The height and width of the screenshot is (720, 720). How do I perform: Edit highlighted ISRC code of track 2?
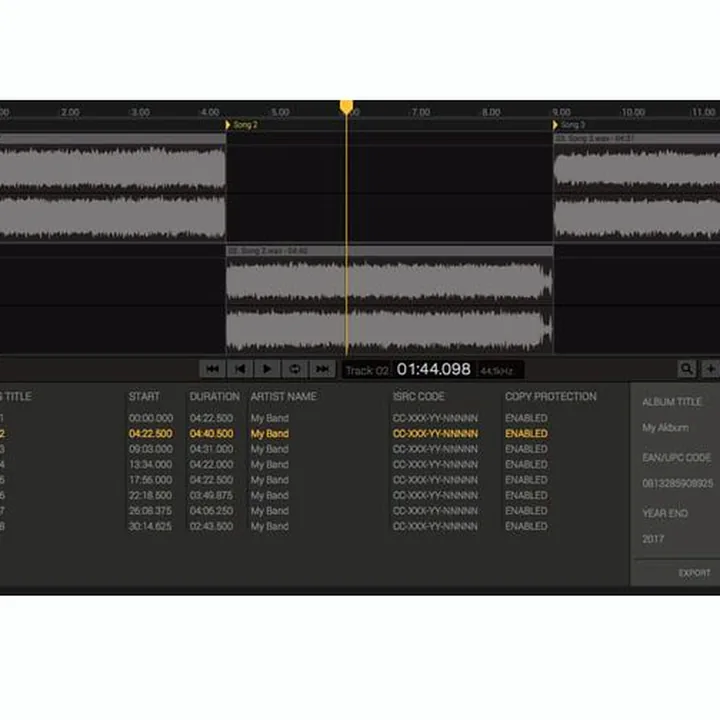tap(435, 433)
